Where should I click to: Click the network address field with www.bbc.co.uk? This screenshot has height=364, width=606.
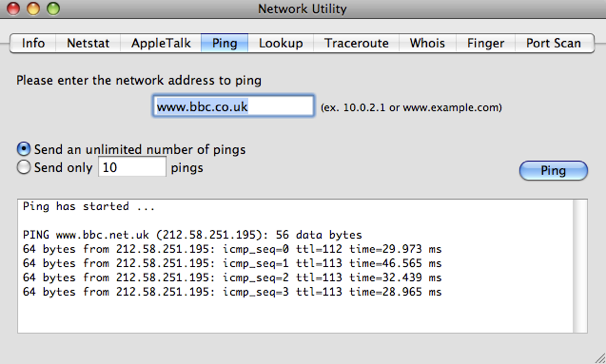233,106
